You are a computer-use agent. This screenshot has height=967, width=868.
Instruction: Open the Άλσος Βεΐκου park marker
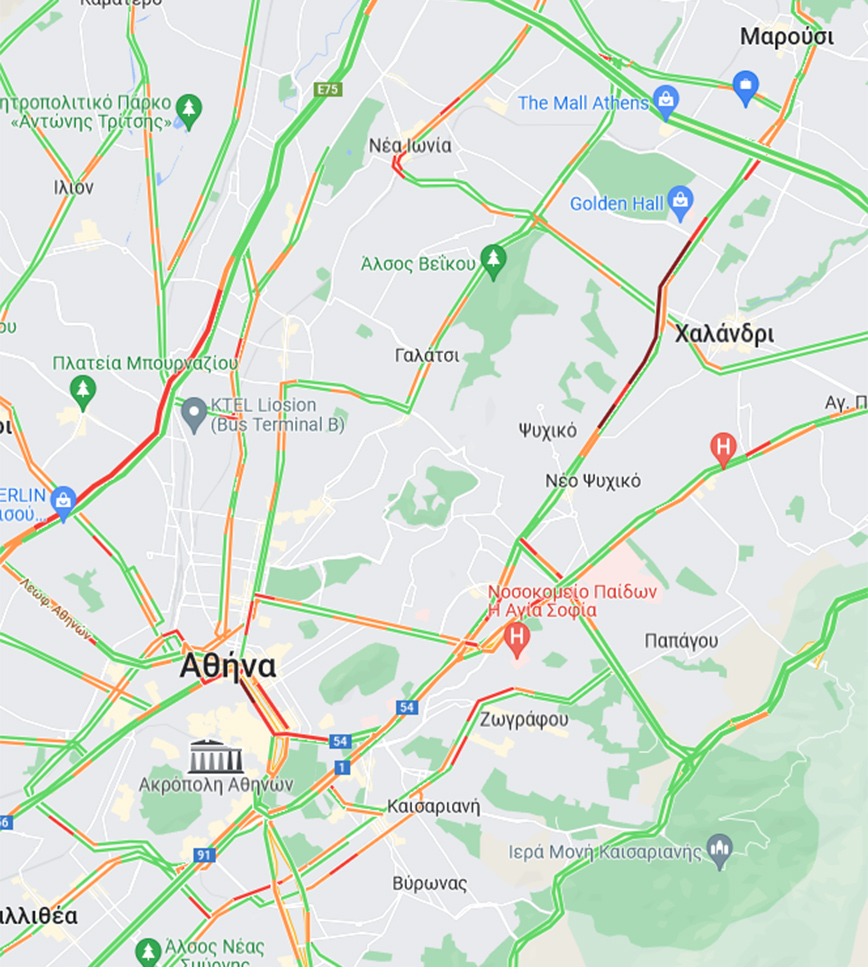[493, 261]
